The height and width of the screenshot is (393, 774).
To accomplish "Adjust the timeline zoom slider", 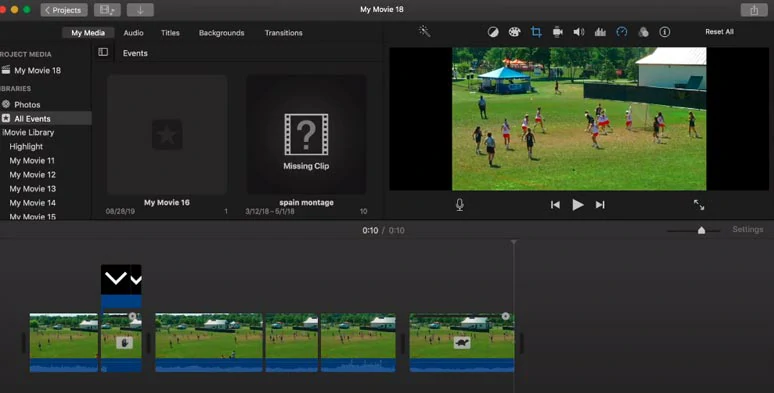I will (701, 230).
